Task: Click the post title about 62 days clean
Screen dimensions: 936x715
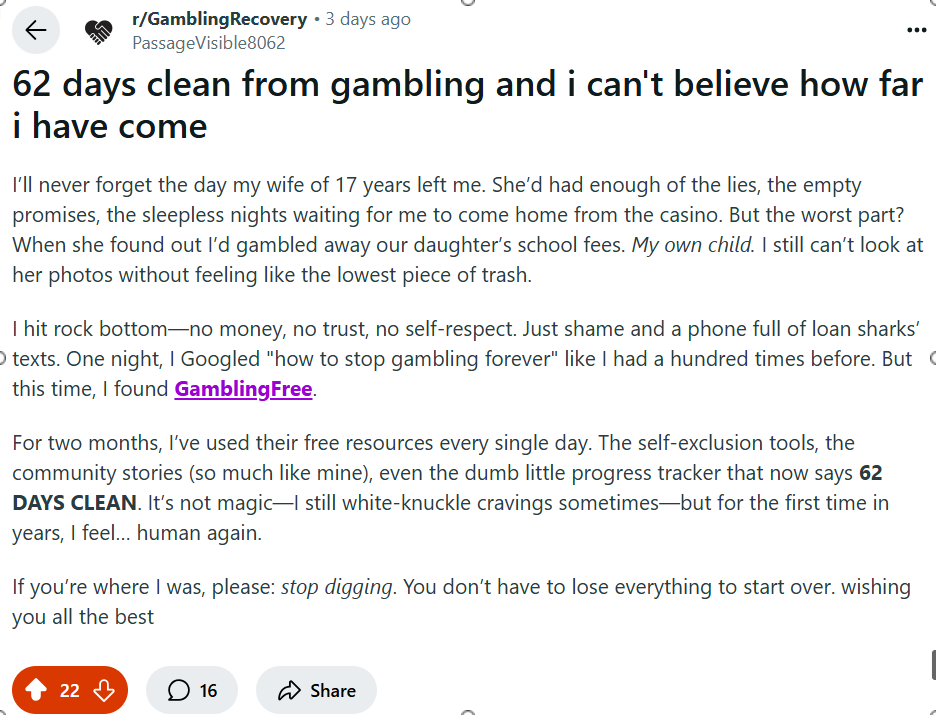Action: click(x=466, y=104)
